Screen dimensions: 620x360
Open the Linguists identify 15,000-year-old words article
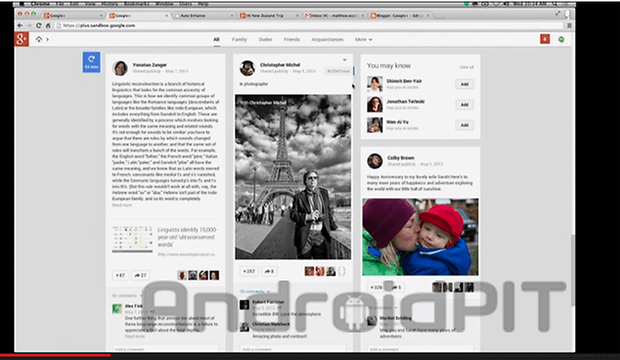pyautogui.click(x=187, y=237)
